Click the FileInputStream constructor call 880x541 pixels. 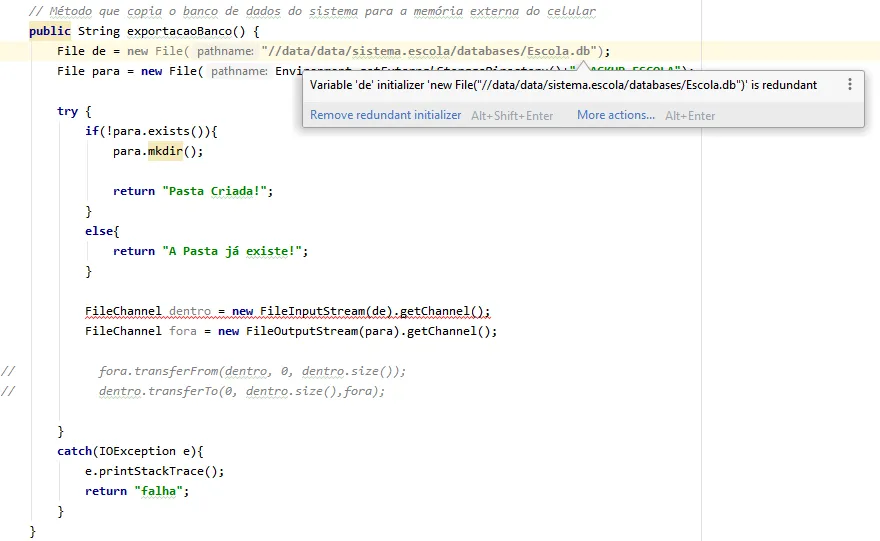point(310,311)
